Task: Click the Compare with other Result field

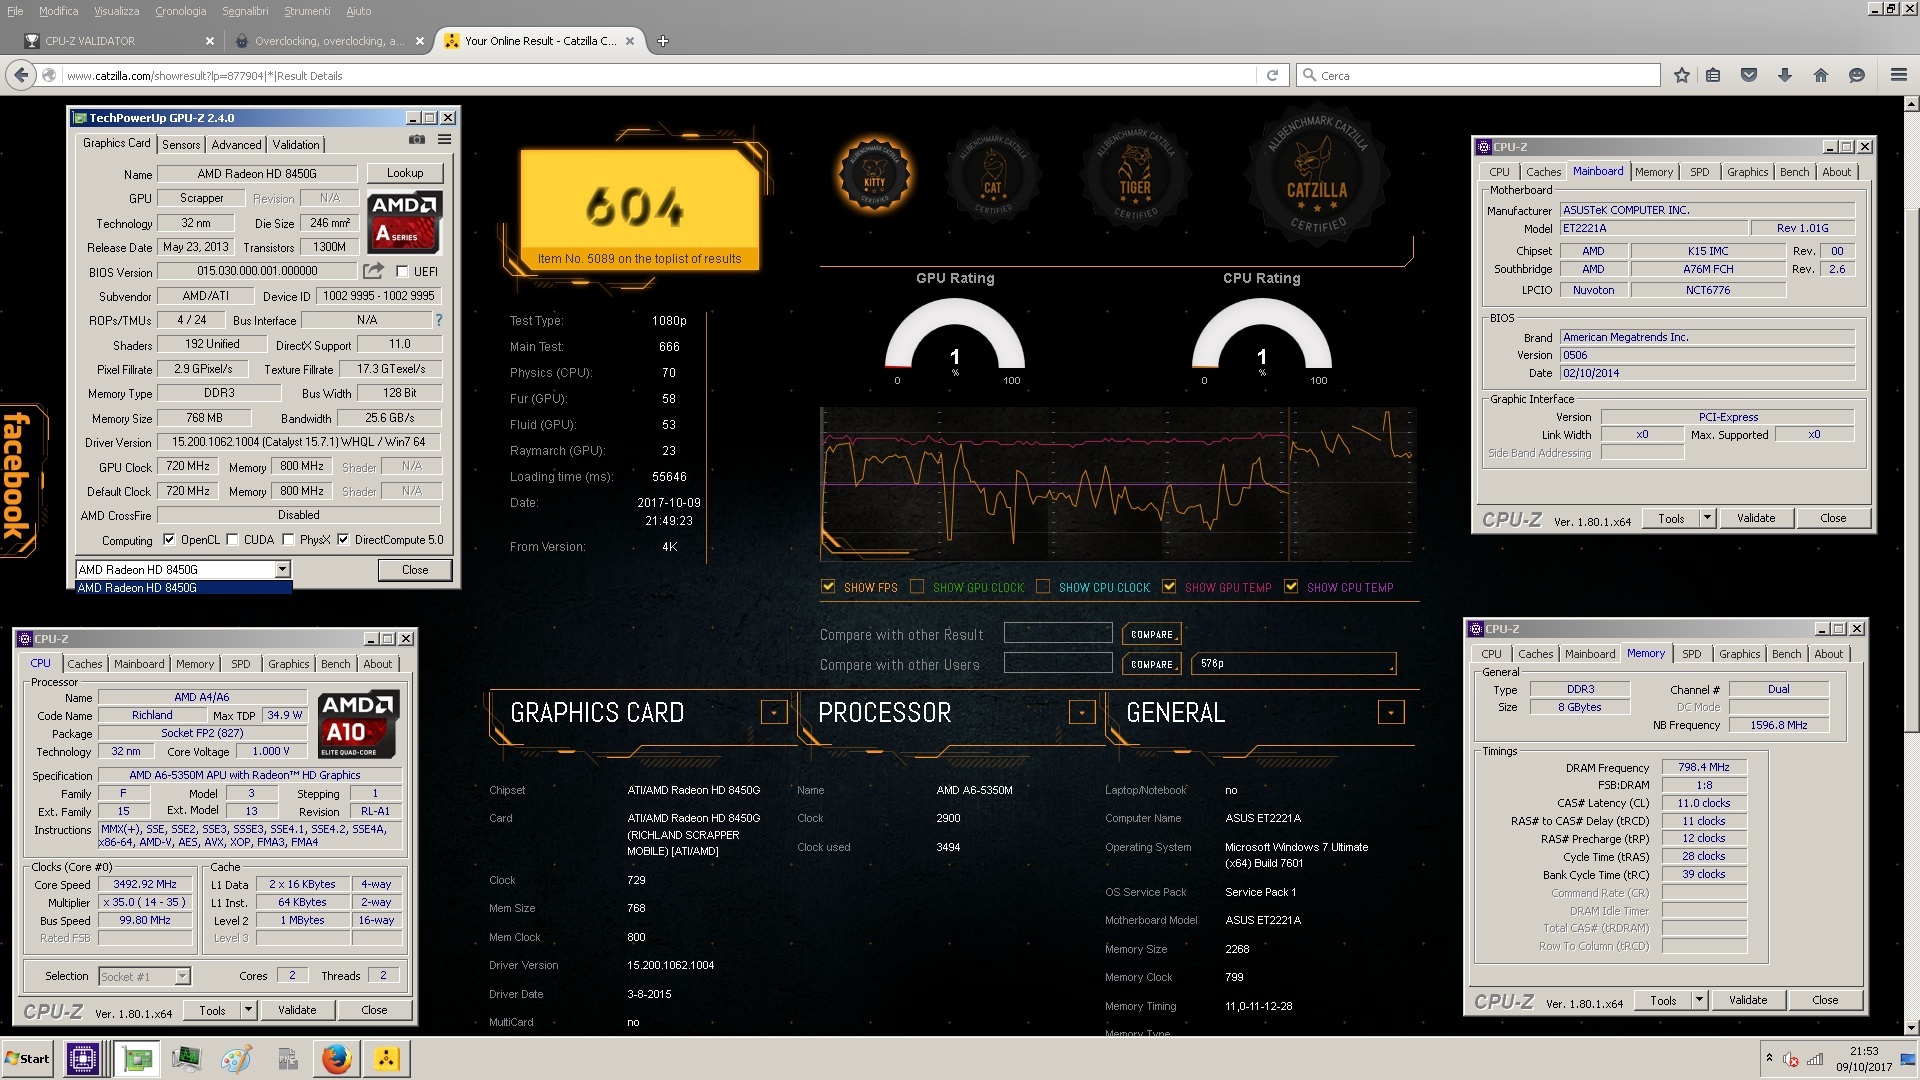Action: point(1058,633)
